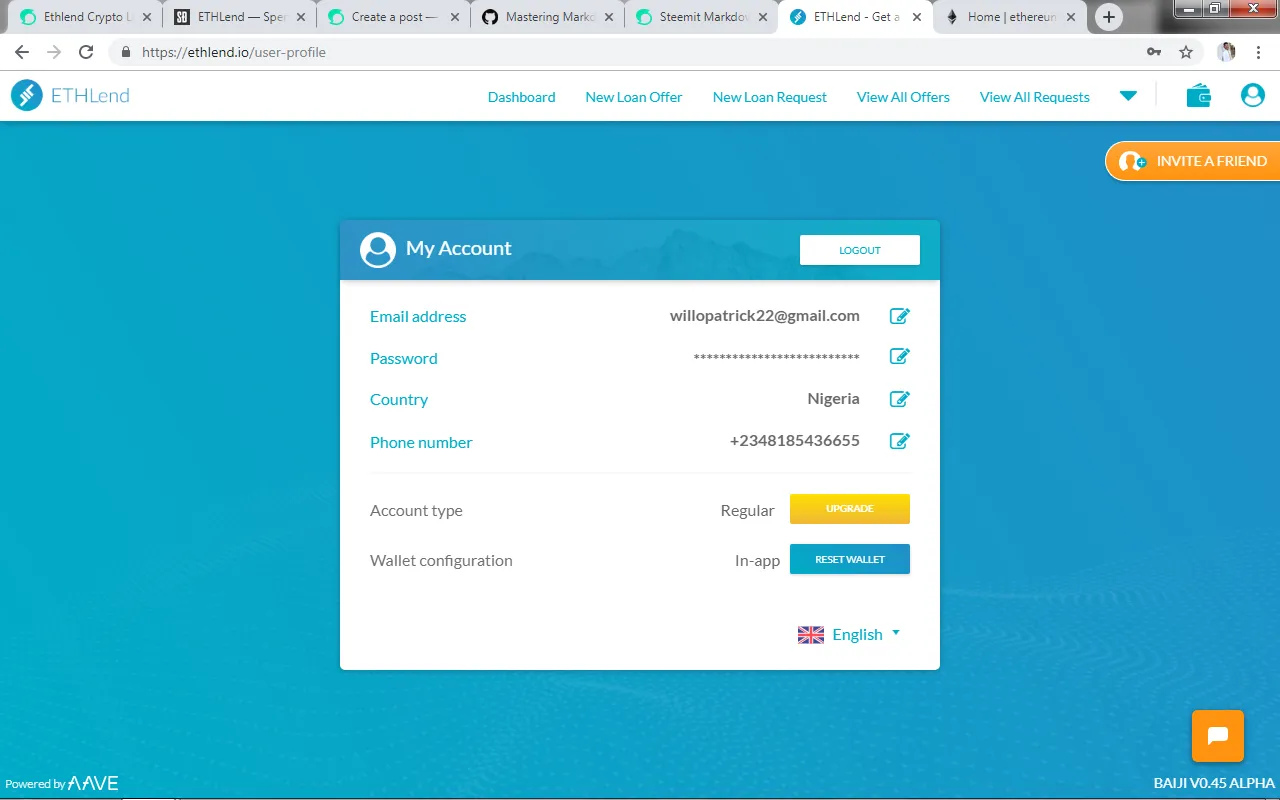
Task: Reload the page
Action: [86, 52]
